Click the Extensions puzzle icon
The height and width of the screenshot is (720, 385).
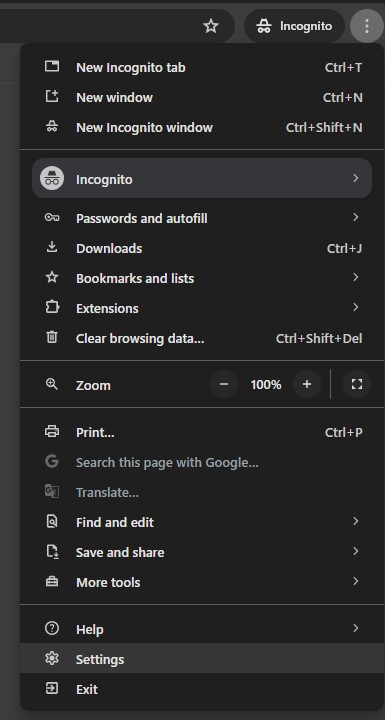click(52, 307)
